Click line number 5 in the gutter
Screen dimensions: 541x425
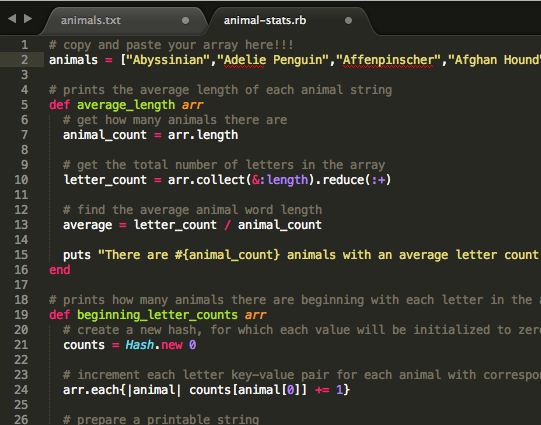(x=24, y=105)
